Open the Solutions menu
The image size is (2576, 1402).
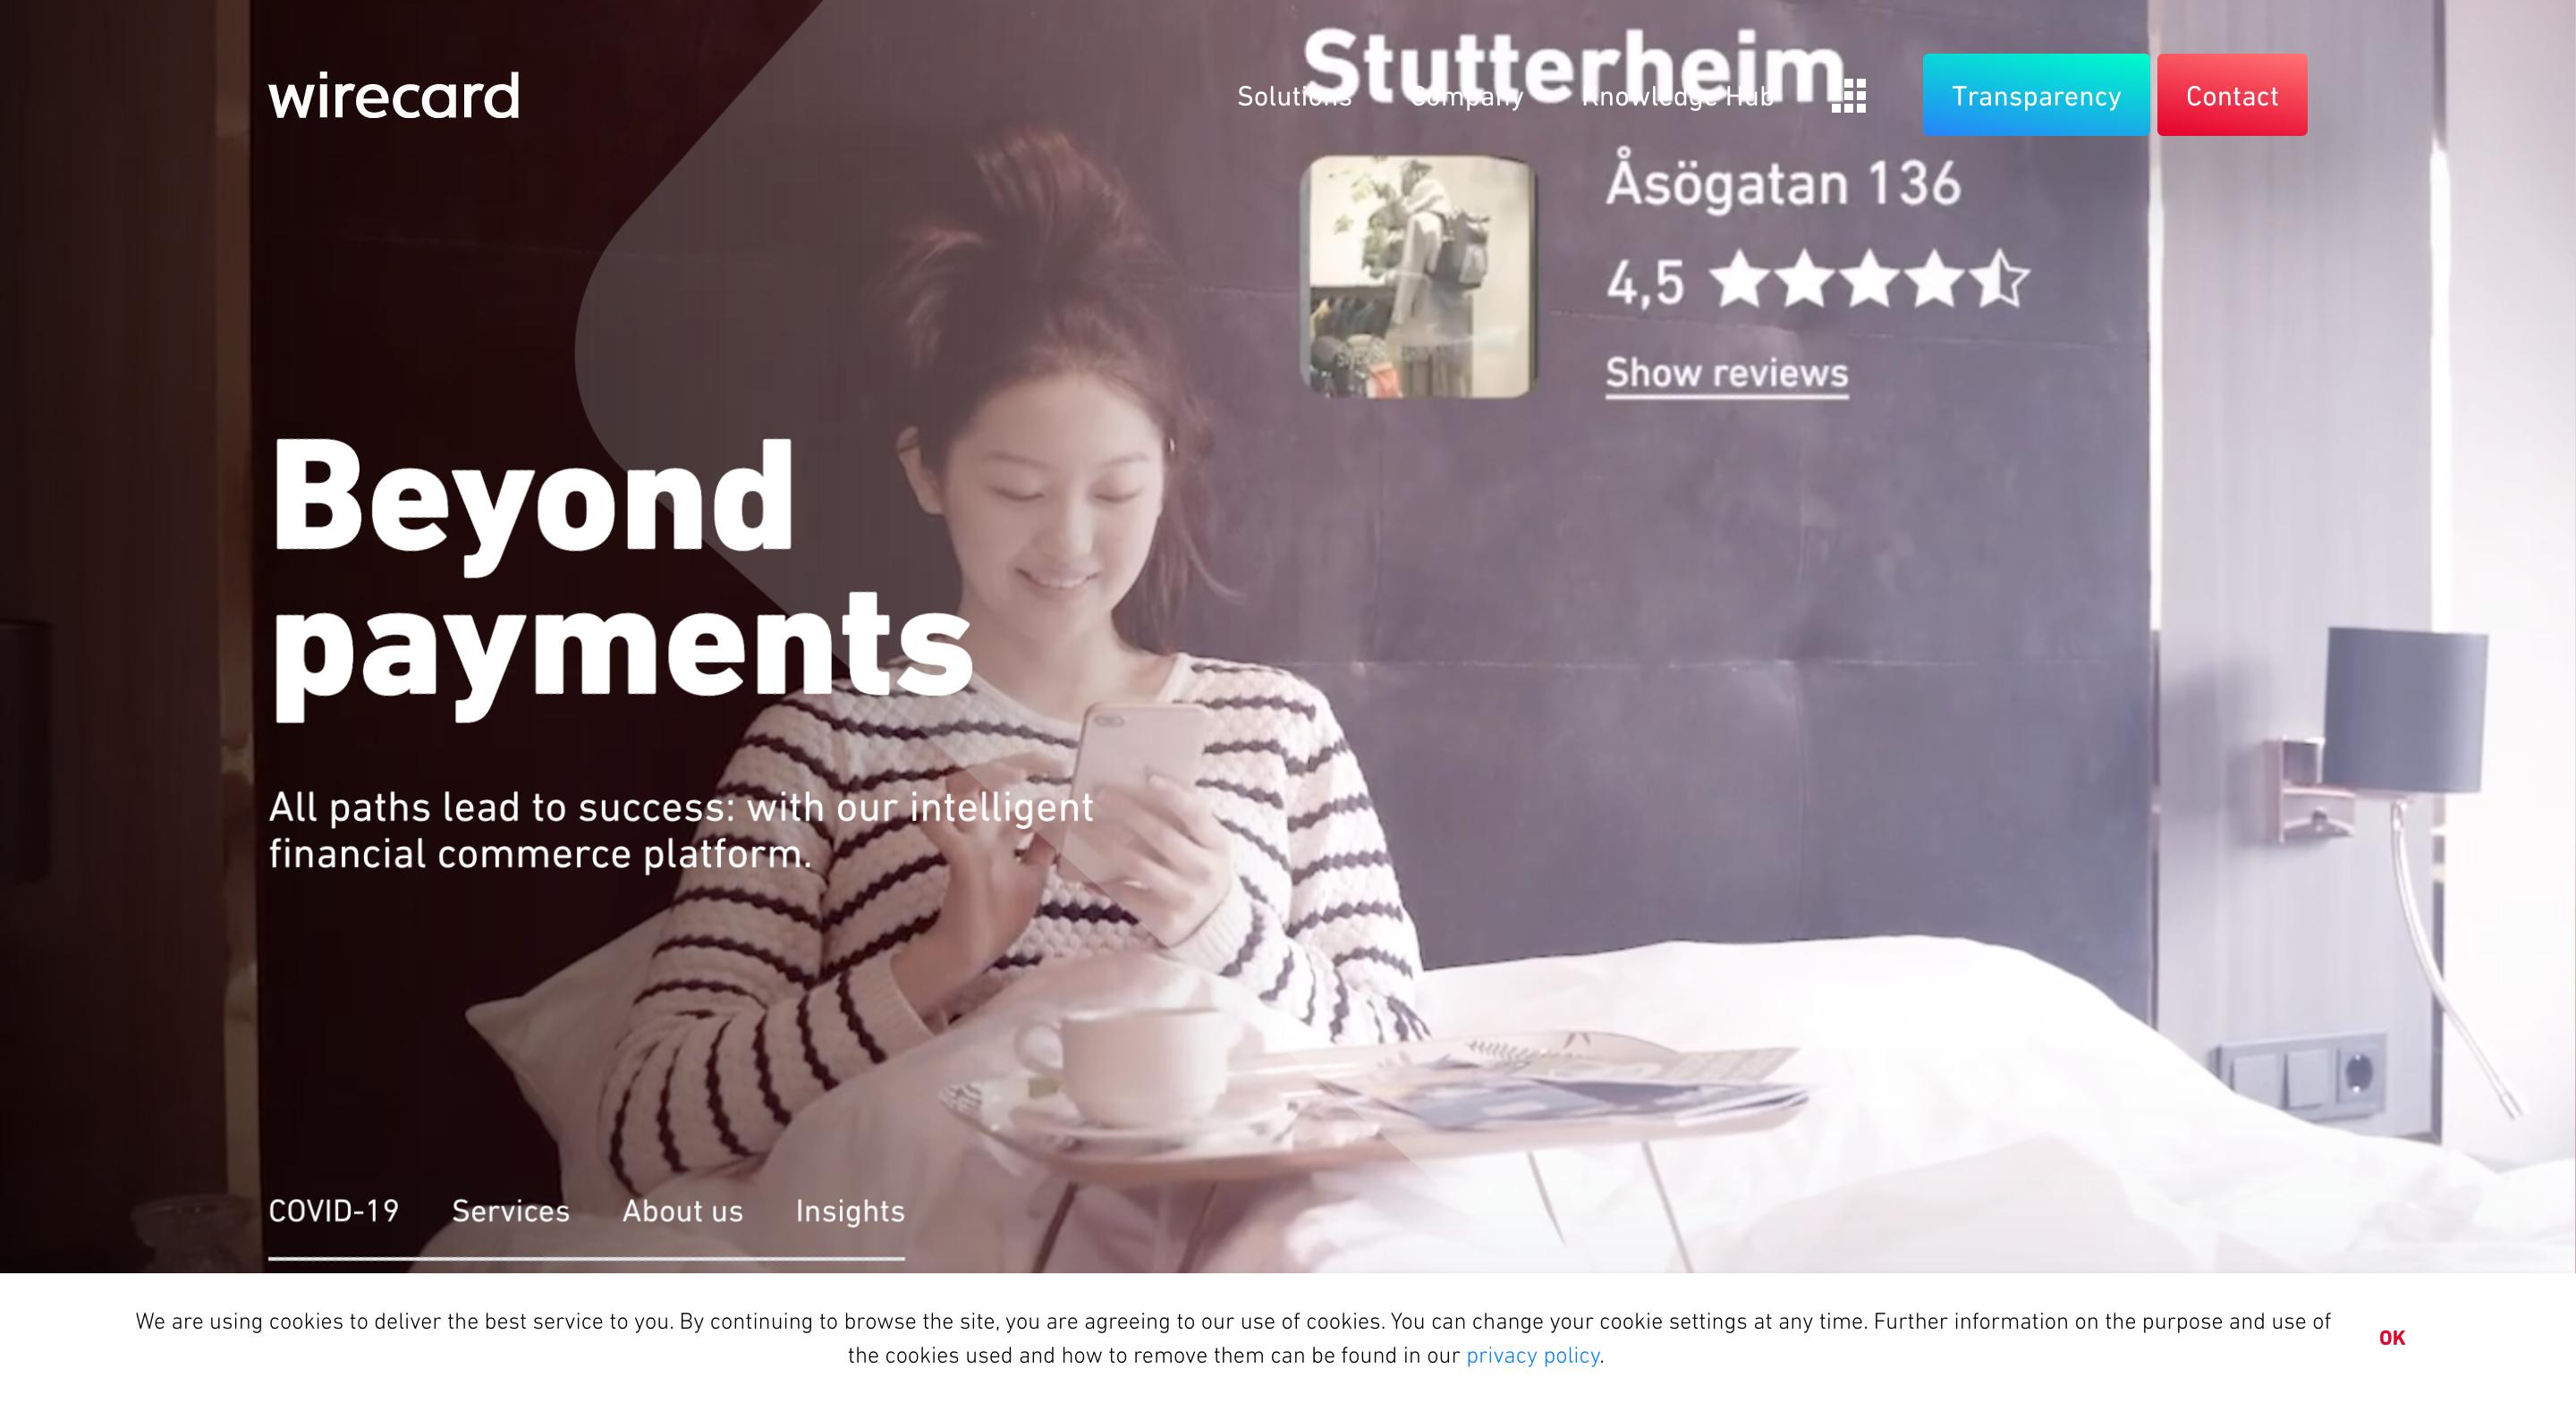1294,96
